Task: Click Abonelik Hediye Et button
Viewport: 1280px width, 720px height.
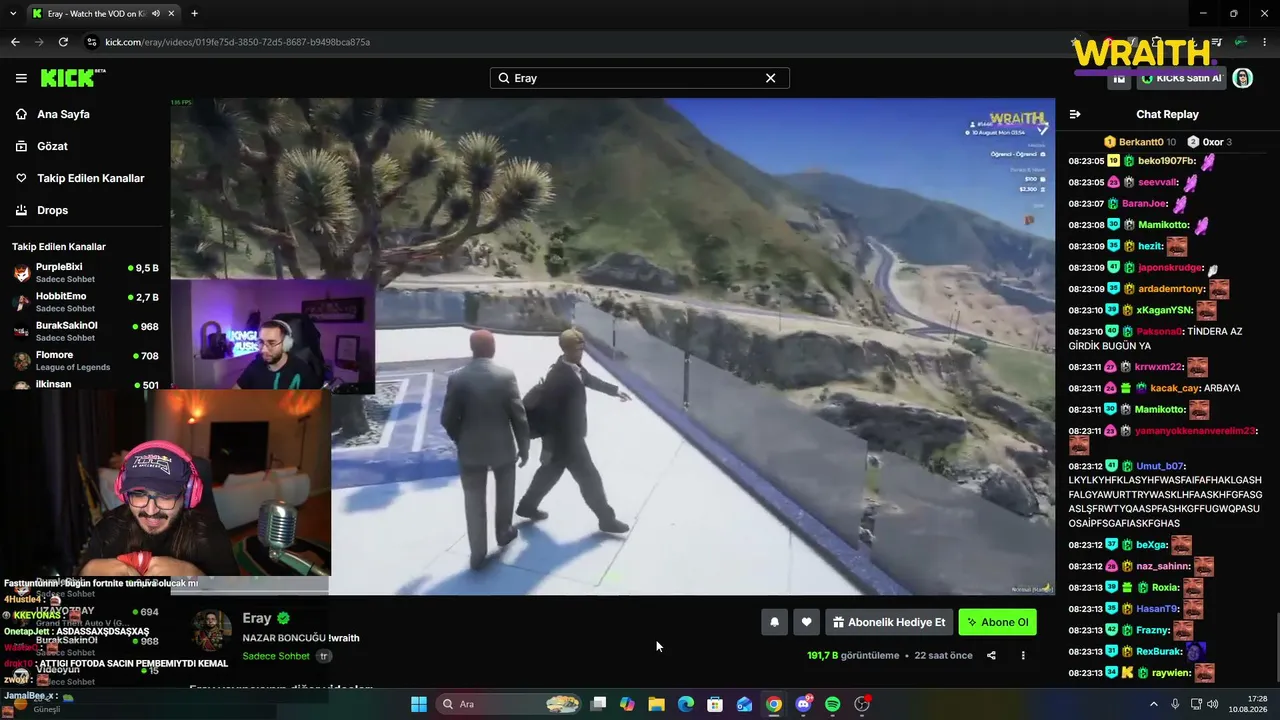Action: [888, 622]
